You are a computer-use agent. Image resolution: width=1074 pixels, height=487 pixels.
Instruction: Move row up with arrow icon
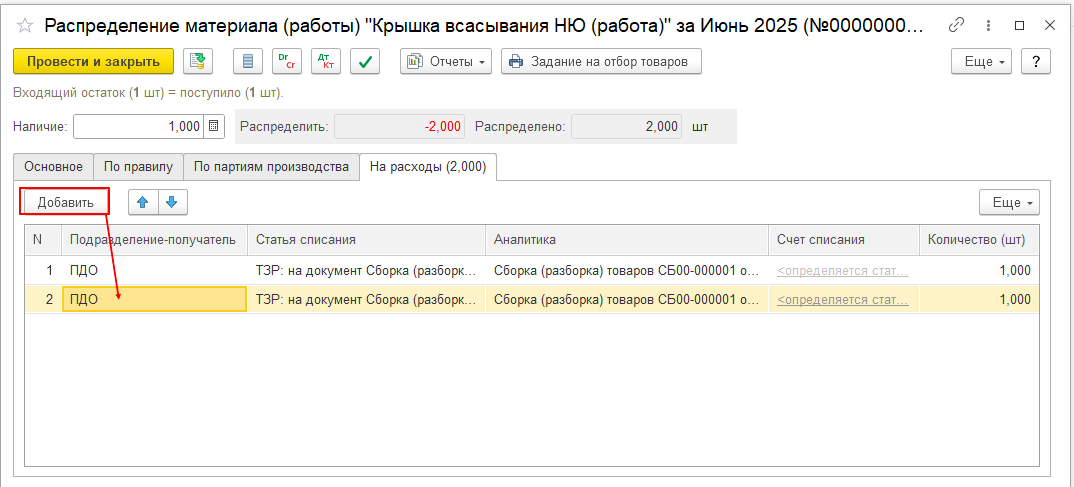click(143, 202)
